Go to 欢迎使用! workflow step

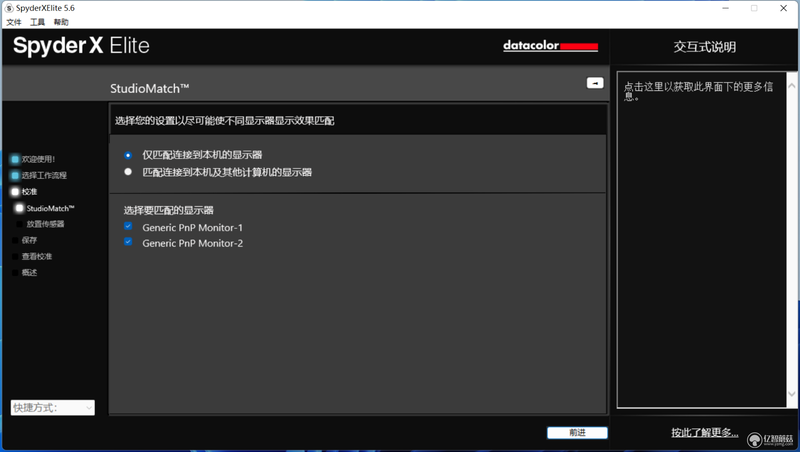coord(33,159)
